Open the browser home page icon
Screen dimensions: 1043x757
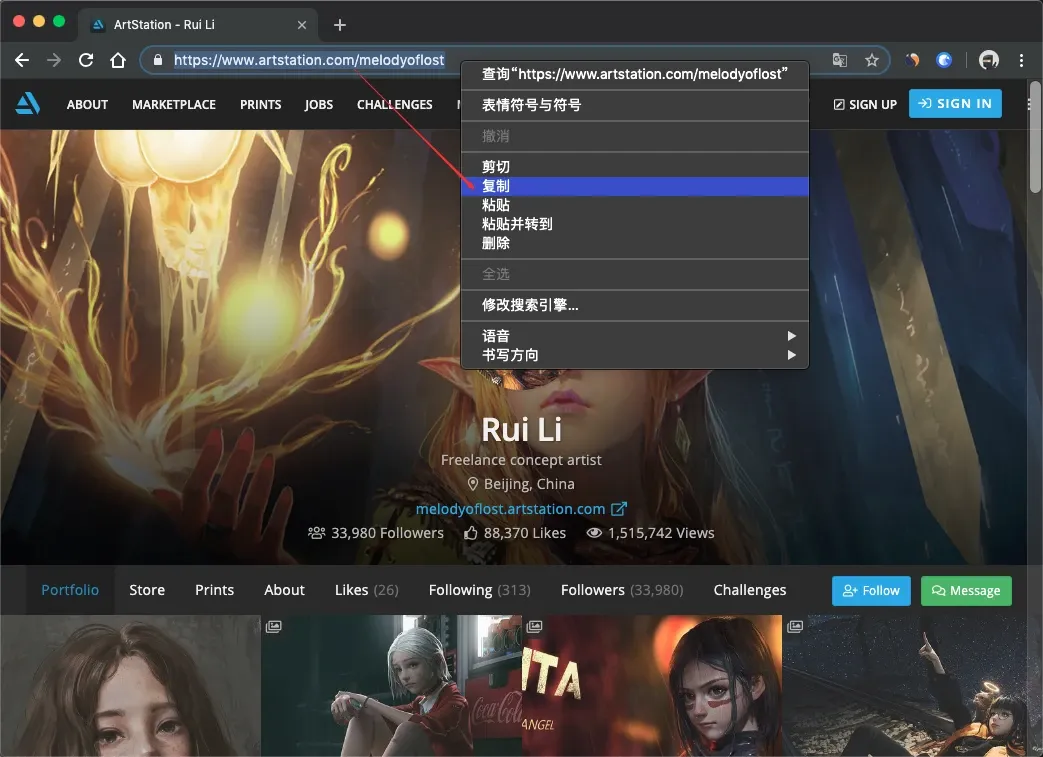(x=118, y=61)
